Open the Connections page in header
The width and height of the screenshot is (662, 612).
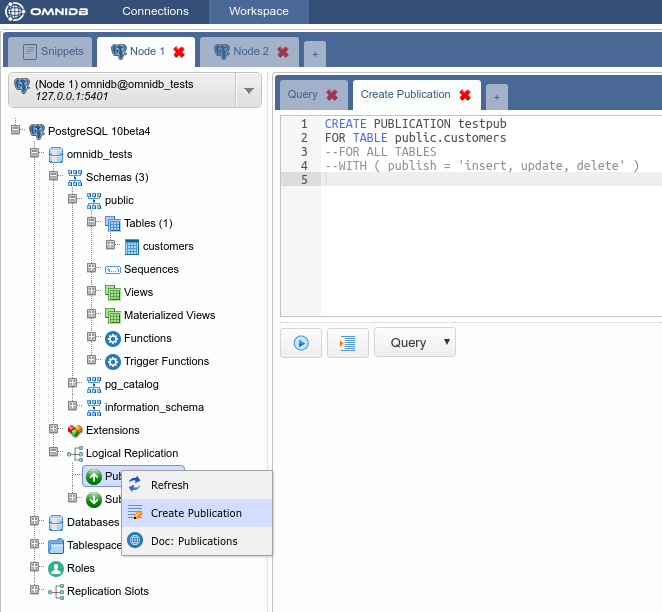coord(155,12)
